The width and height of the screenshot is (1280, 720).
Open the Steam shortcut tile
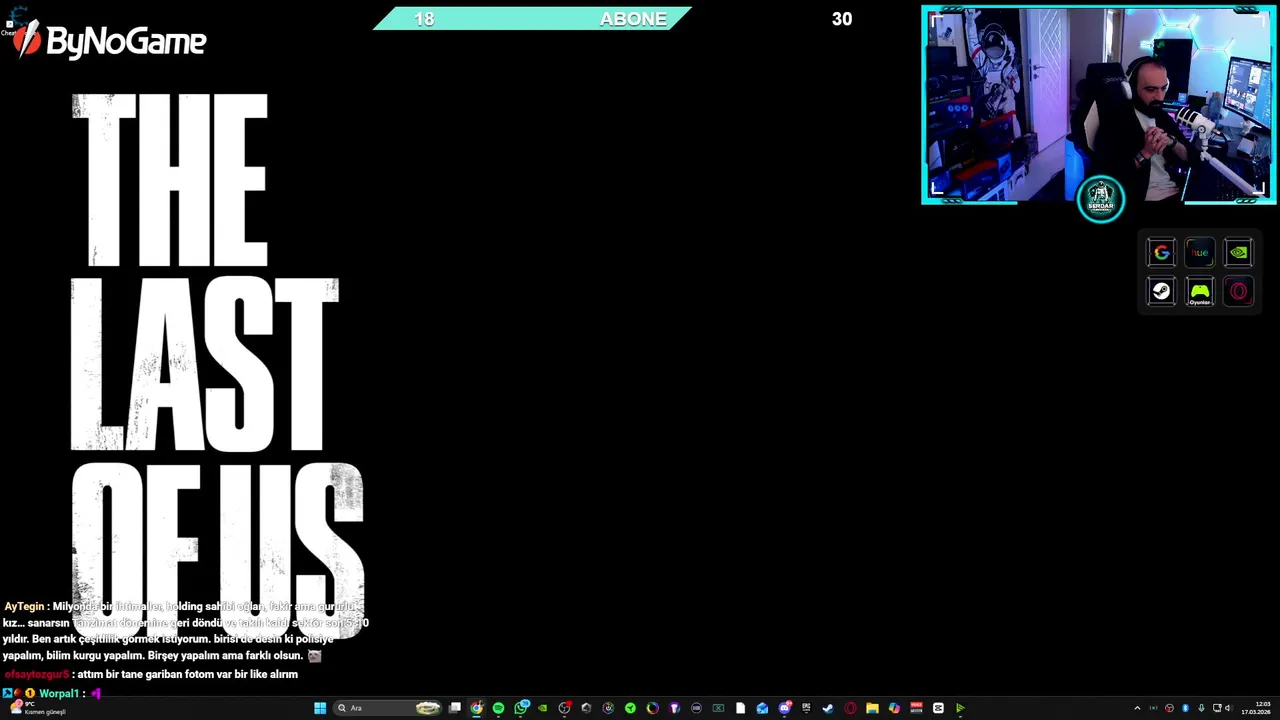point(1161,291)
